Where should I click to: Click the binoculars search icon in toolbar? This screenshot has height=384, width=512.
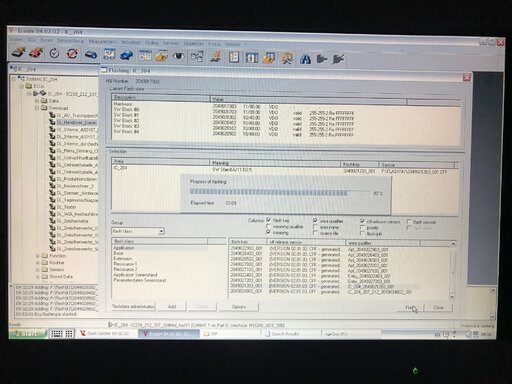pyautogui.click(x=305, y=59)
